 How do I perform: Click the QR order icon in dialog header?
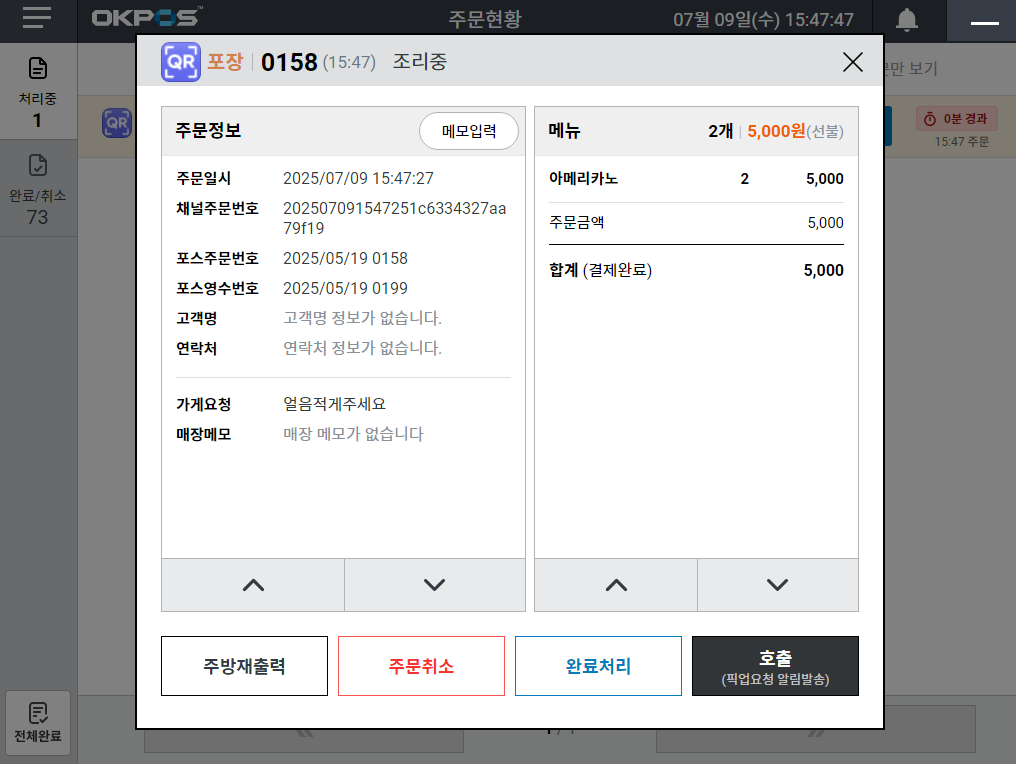pyautogui.click(x=181, y=62)
